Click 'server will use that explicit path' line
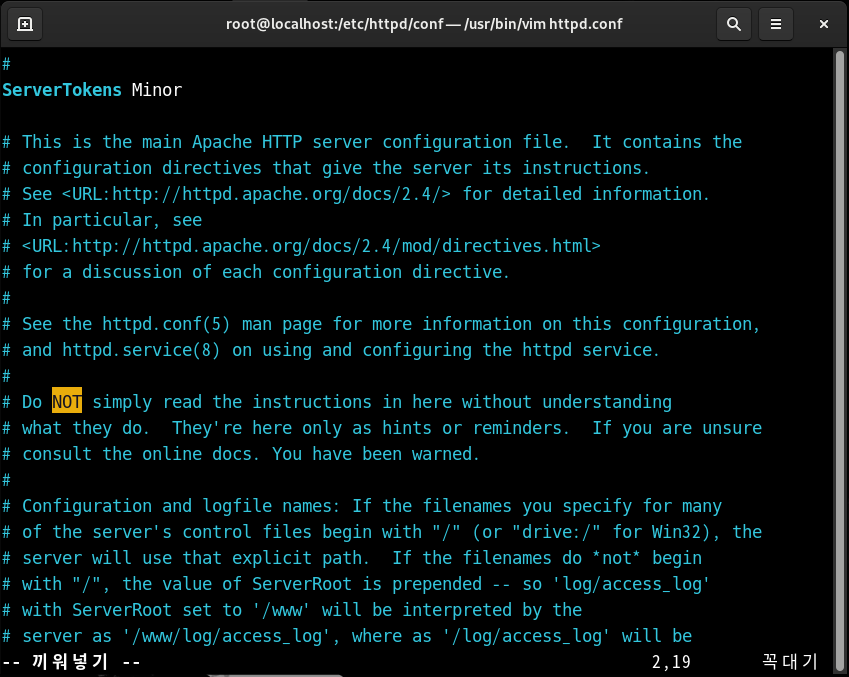Viewport: 849px width, 677px height. point(352,558)
